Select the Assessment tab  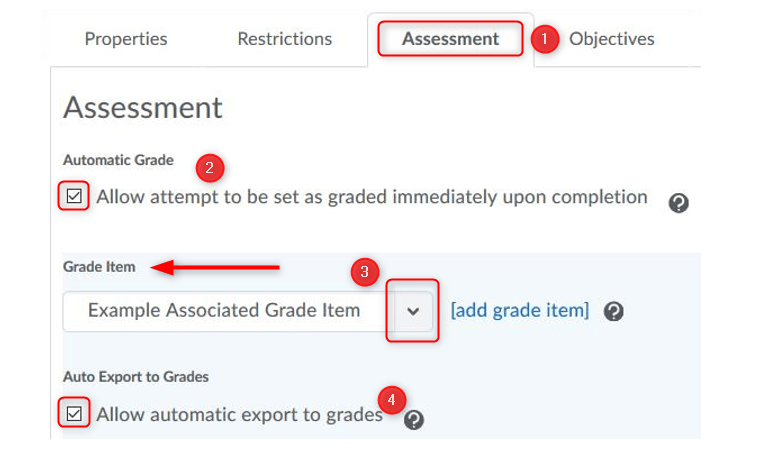[450, 39]
